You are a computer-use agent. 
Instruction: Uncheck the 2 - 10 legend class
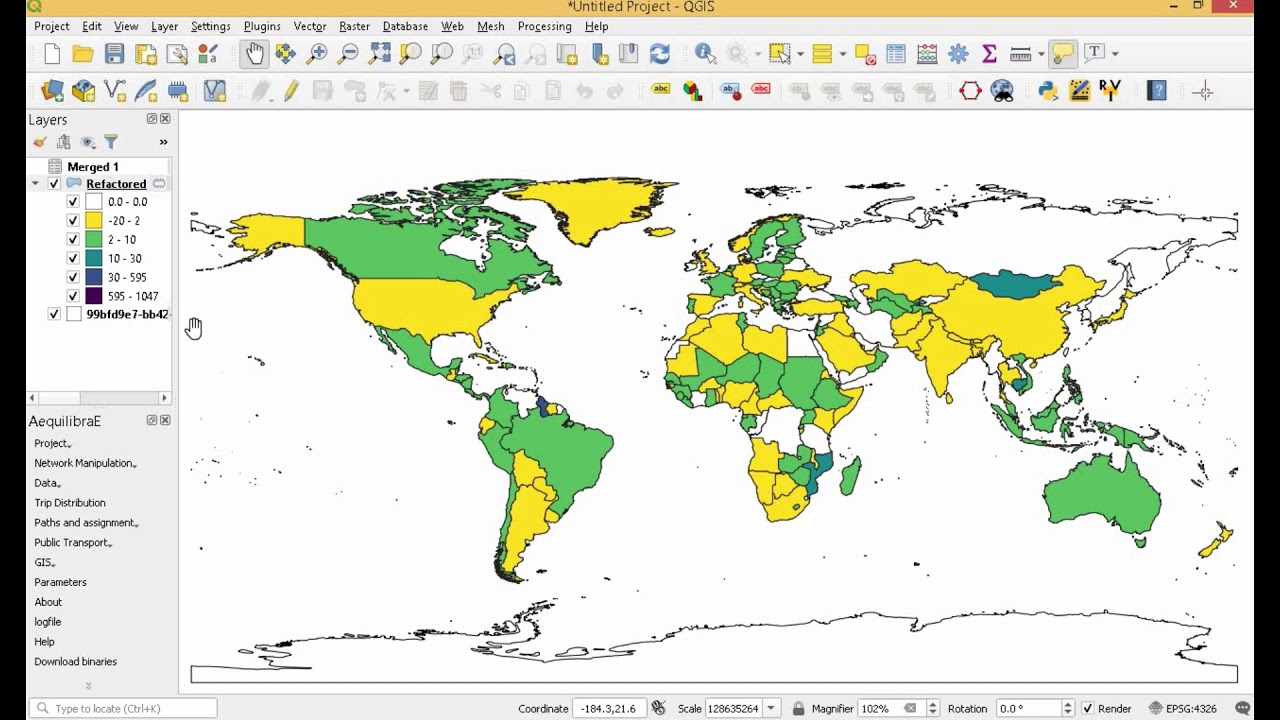pos(73,240)
